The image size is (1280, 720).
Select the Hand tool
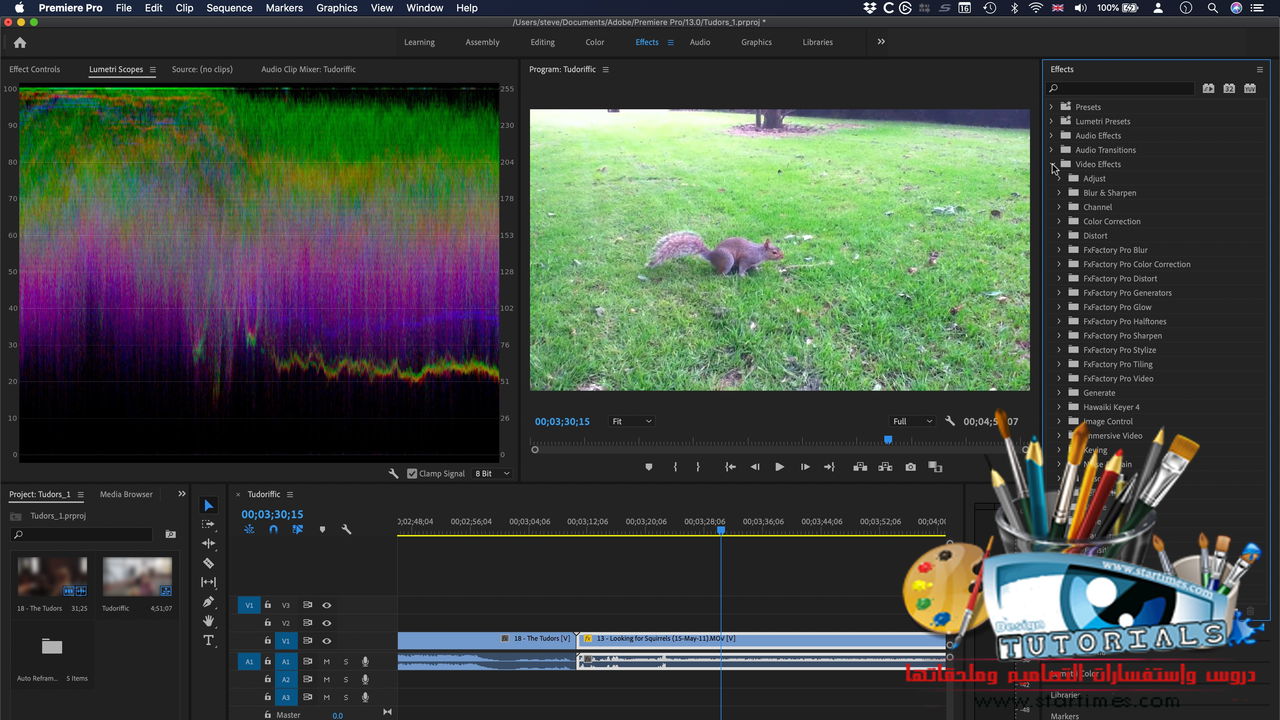pyautogui.click(x=208, y=621)
